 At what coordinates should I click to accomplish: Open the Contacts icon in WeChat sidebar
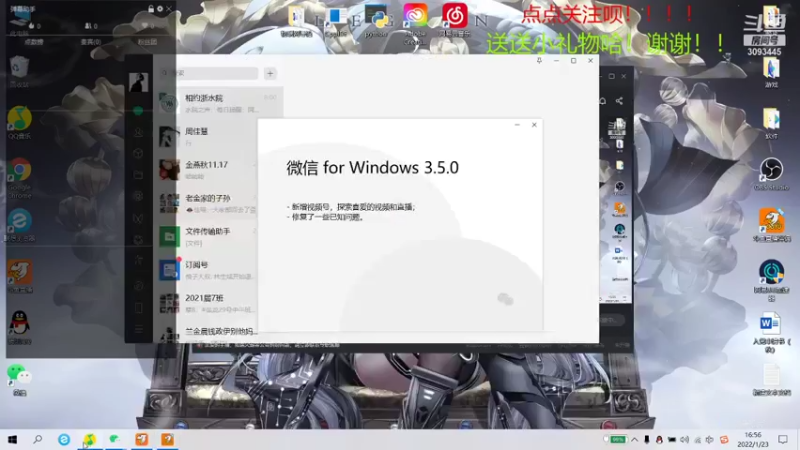138,132
